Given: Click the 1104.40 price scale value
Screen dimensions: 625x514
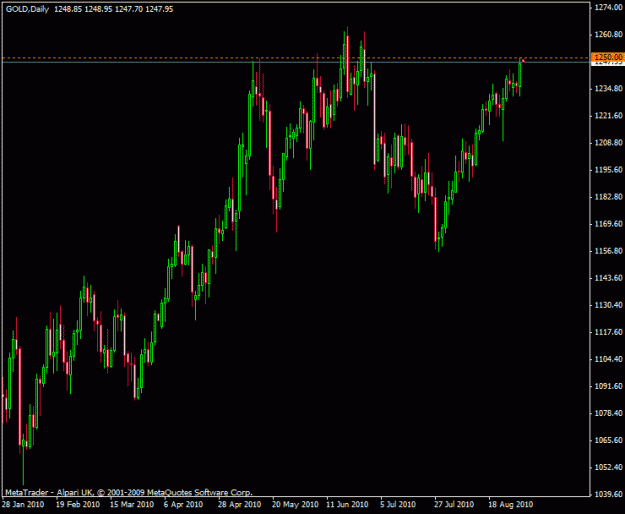Looking at the screenshot, I should coord(608,359).
